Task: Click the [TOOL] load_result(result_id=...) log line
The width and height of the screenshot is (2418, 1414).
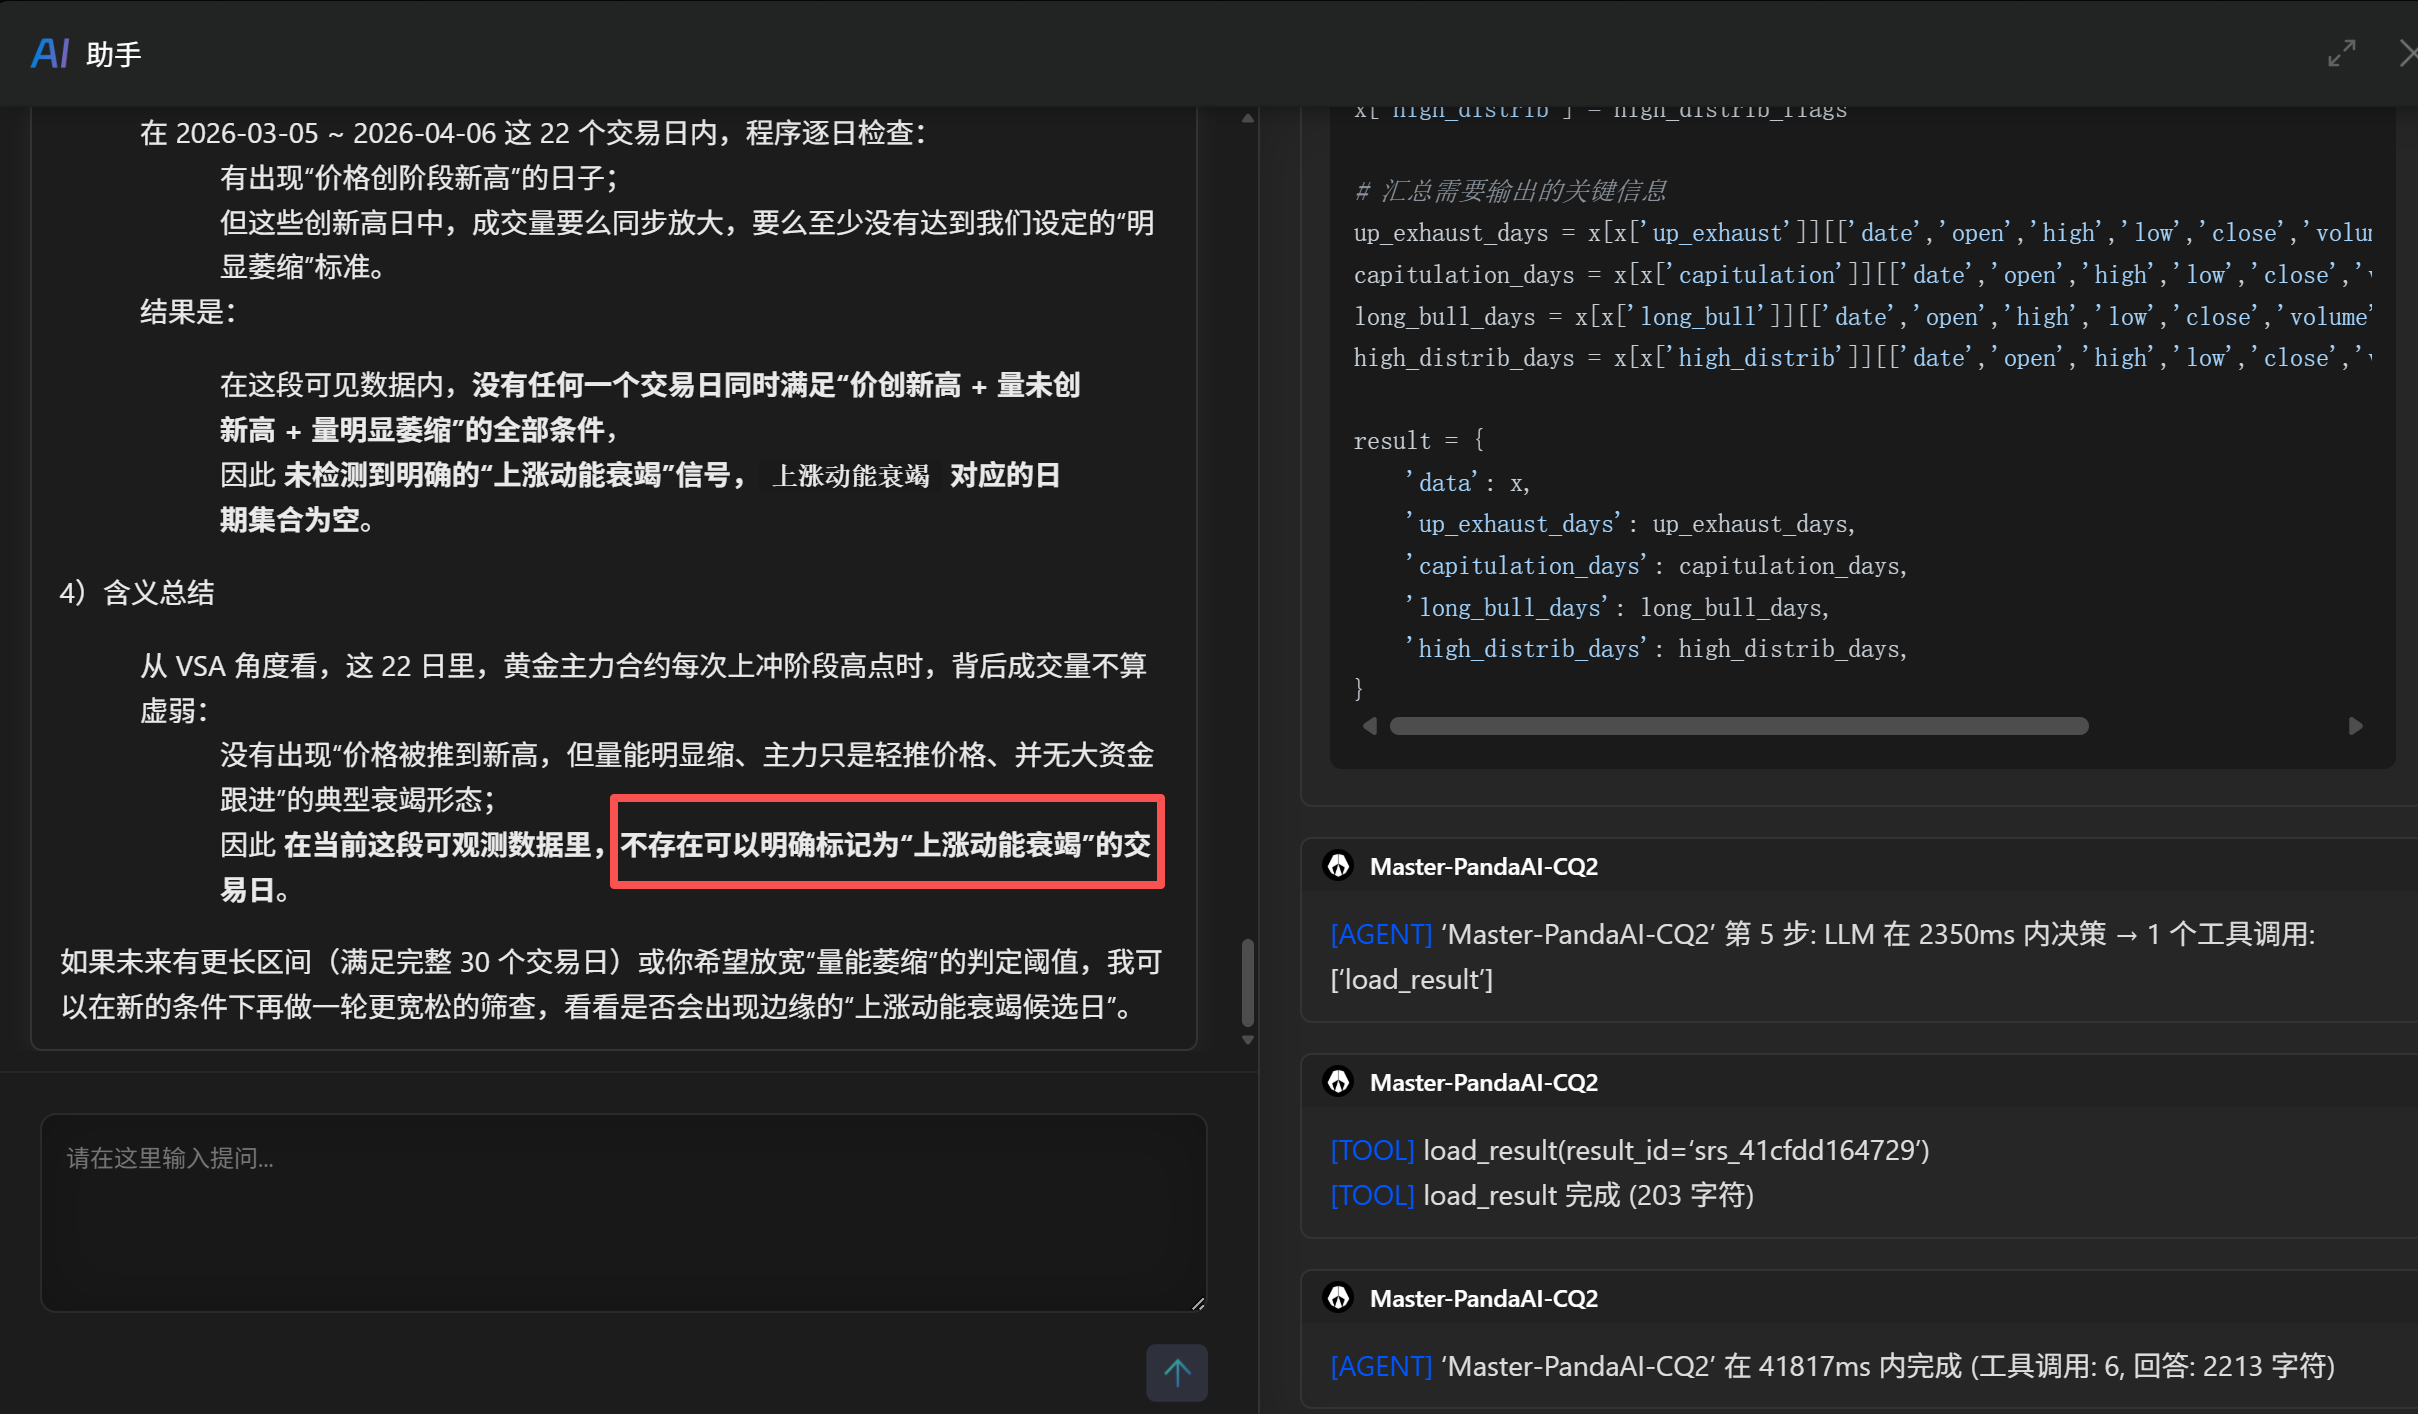Action: [x=1630, y=1150]
